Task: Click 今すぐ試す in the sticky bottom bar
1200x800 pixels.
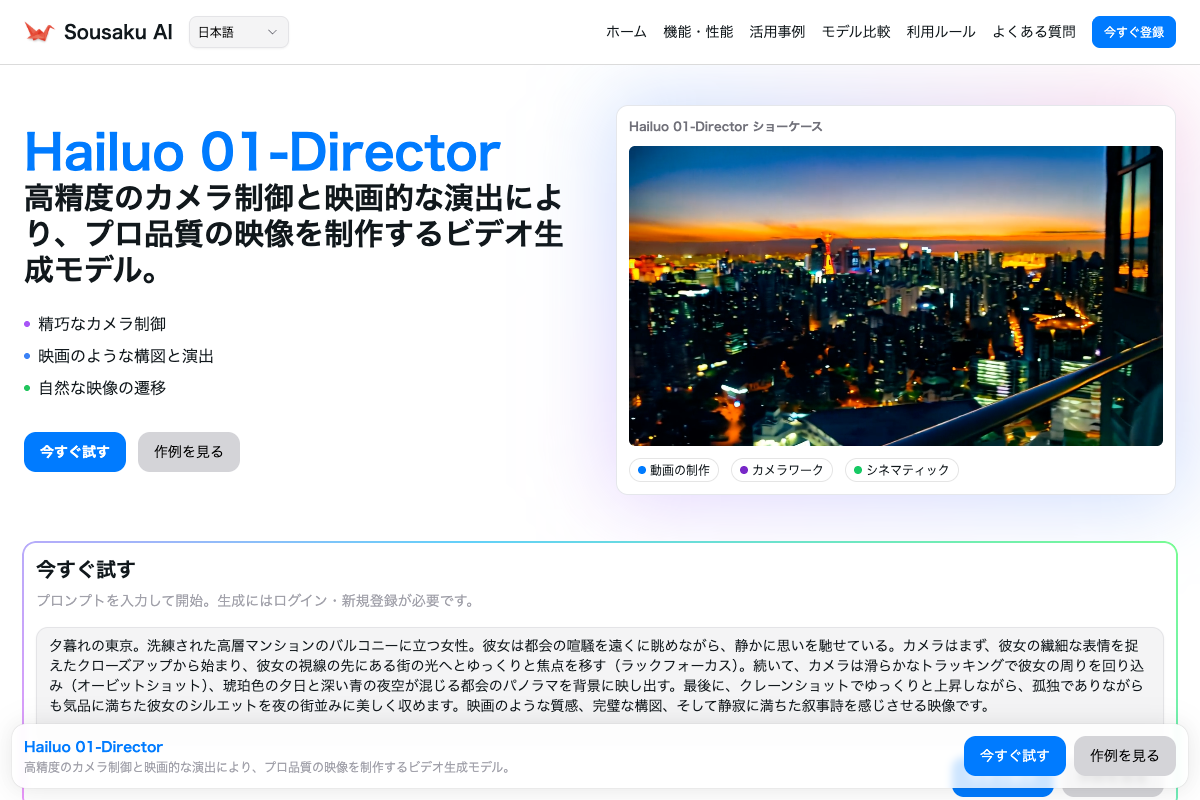Action: pyautogui.click(x=1014, y=756)
